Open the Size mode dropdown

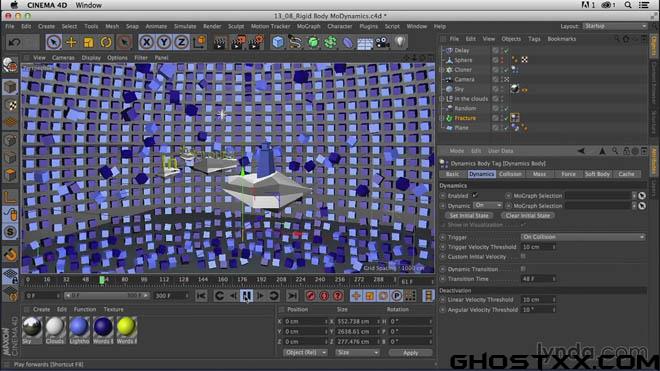357,352
